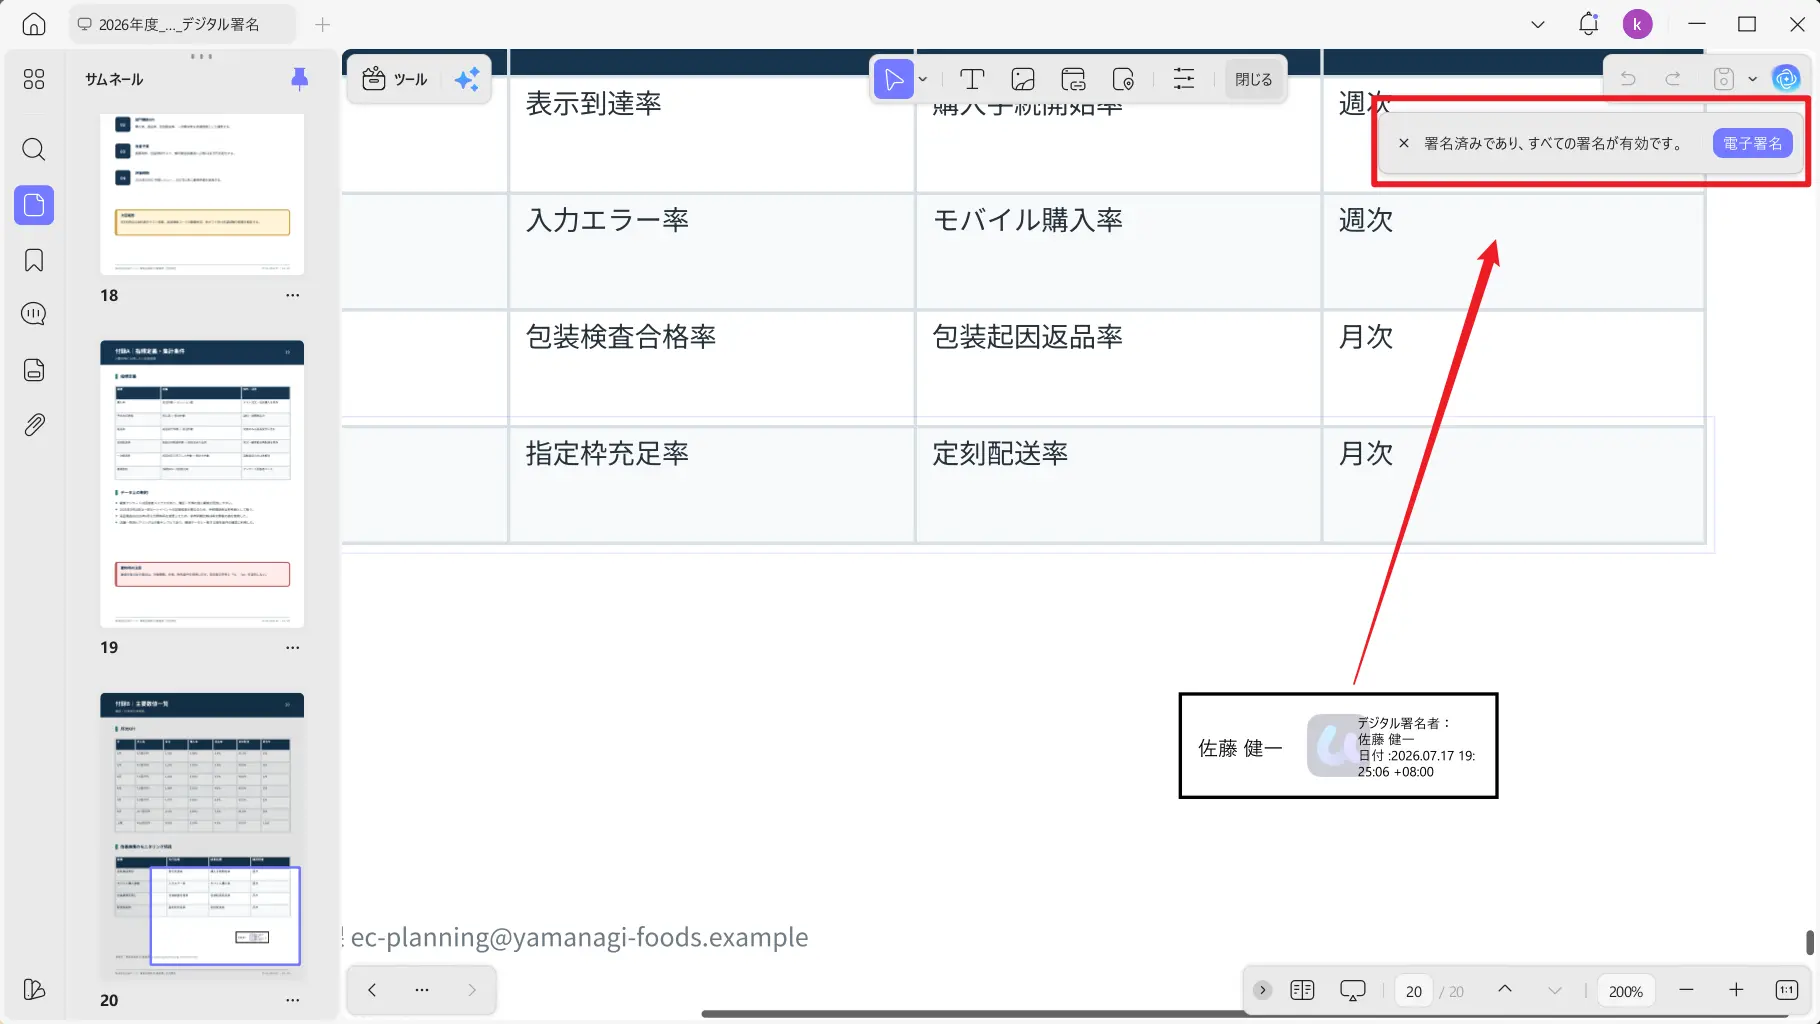Screen dimensions: 1820x1024
Task: Click the save document icon
Action: tap(1724, 78)
